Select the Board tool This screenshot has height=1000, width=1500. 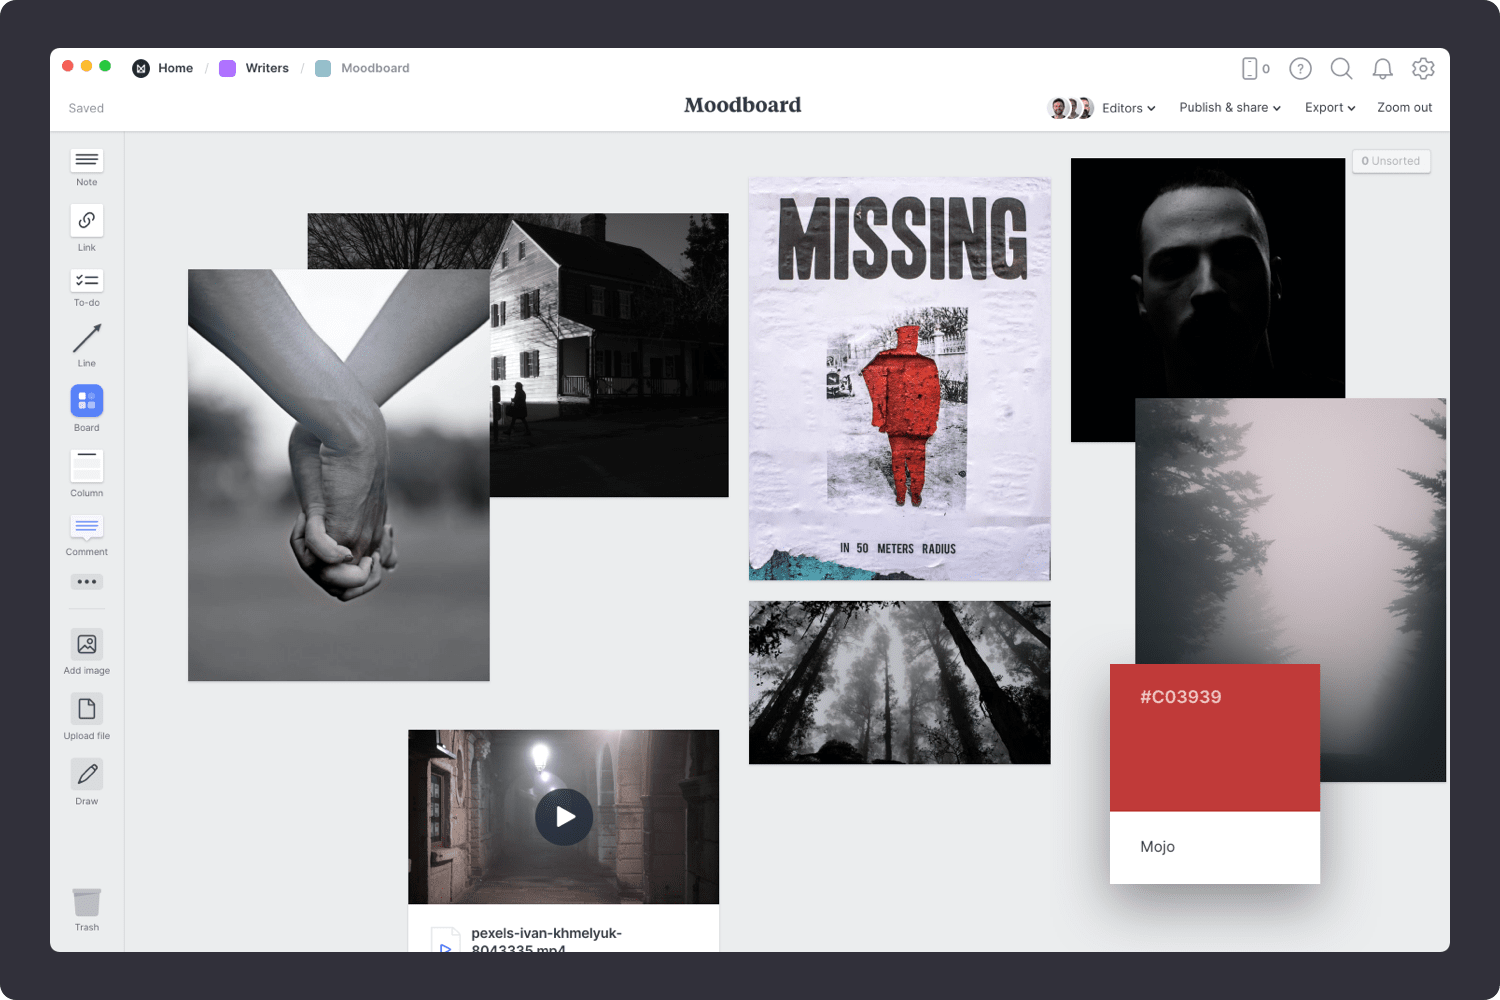(86, 402)
